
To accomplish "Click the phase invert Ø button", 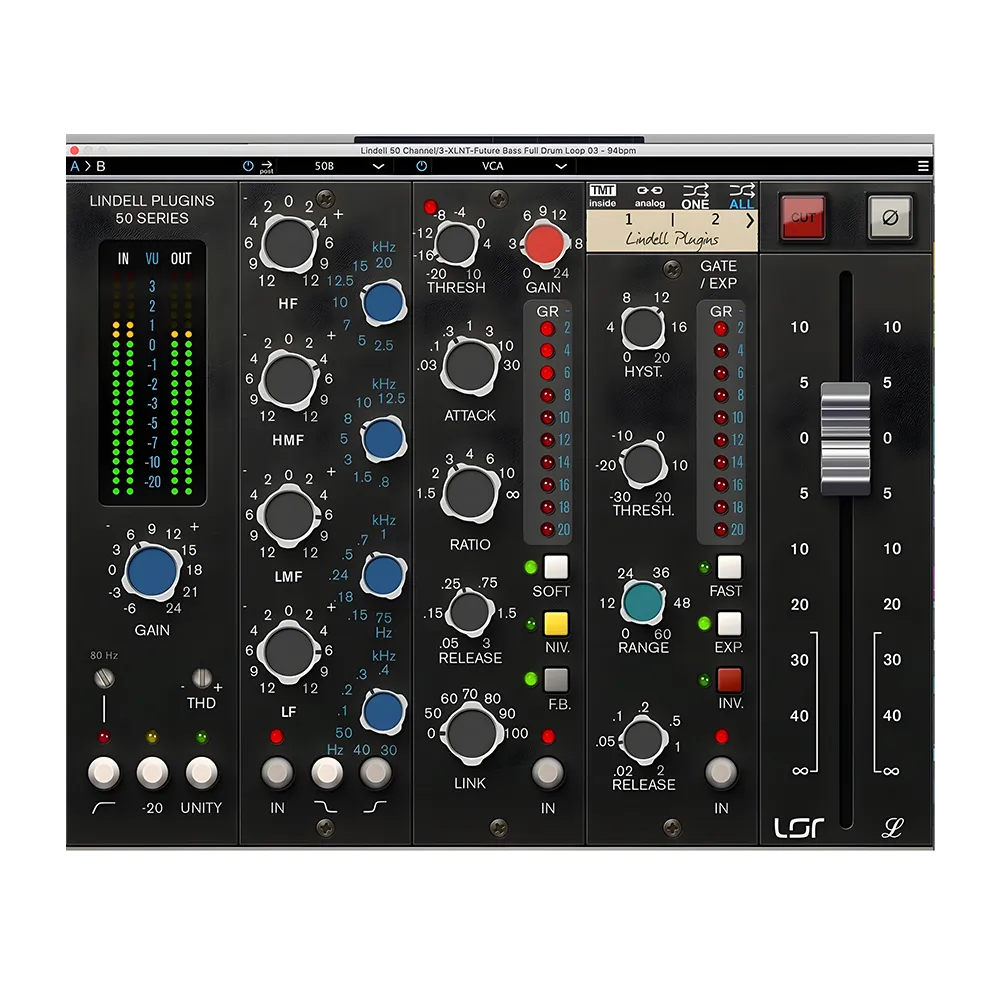I will 890,217.
